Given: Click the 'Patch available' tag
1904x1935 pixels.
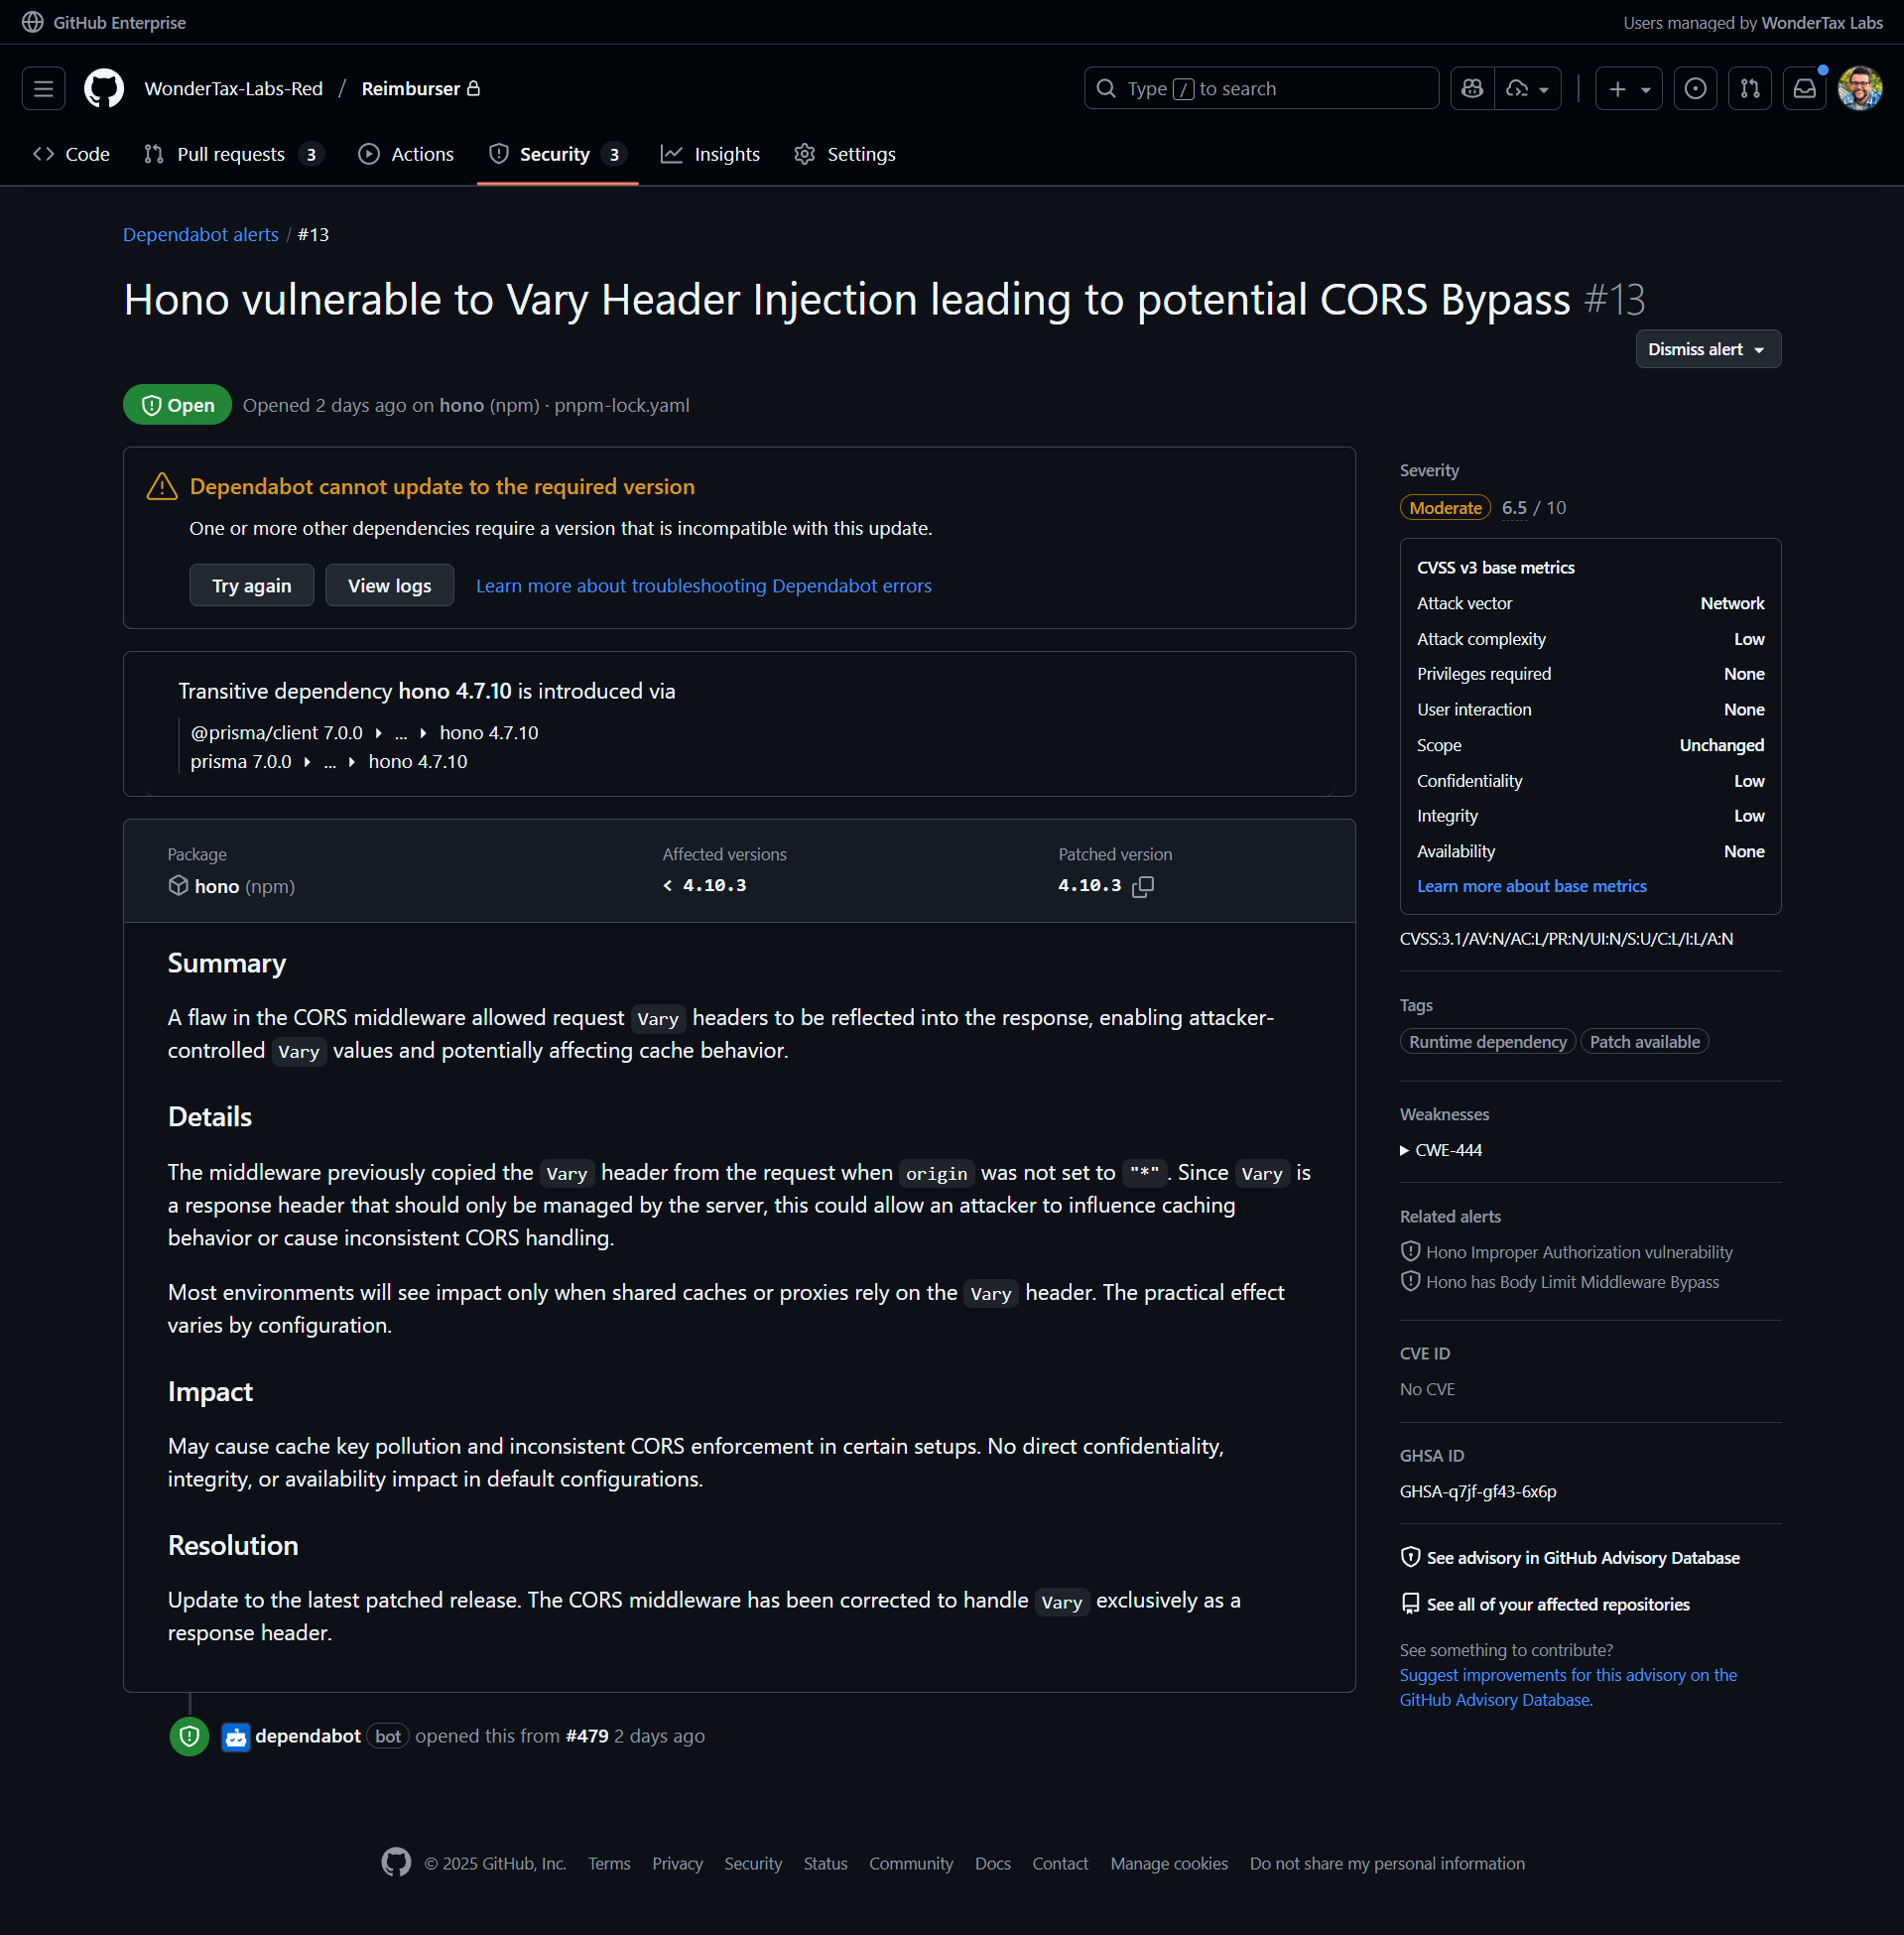Looking at the screenshot, I should coord(1644,1042).
